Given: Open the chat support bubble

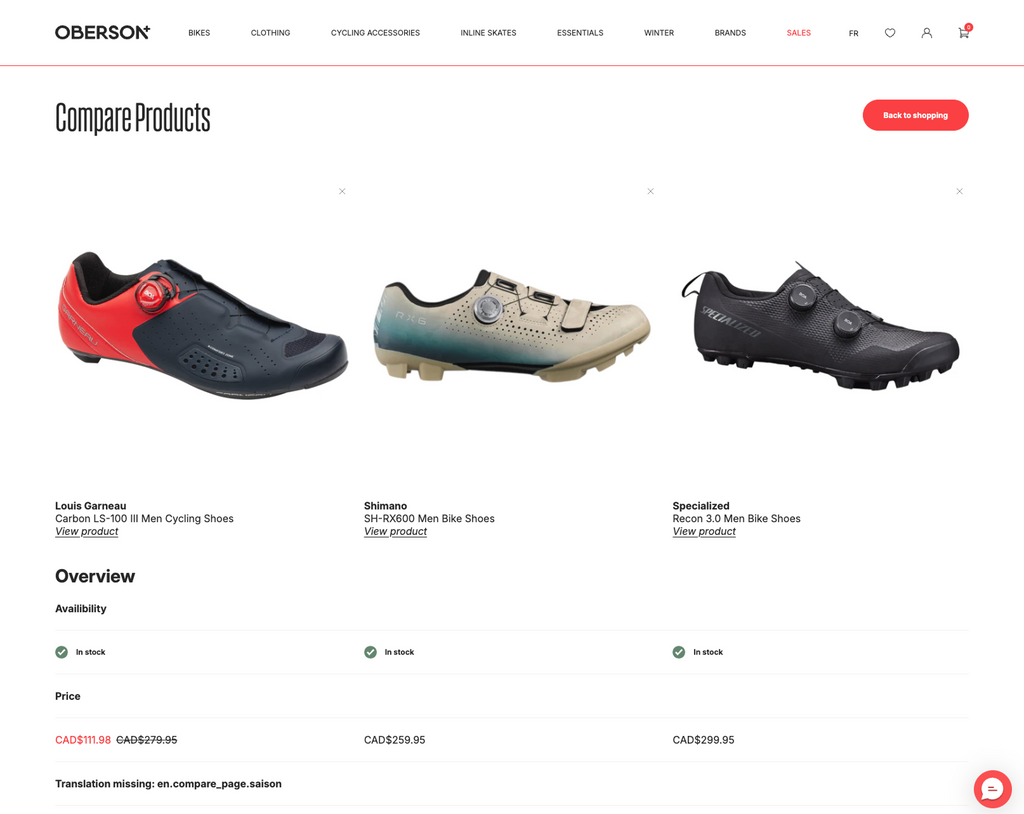Looking at the screenshot, I should click(993, 789).
